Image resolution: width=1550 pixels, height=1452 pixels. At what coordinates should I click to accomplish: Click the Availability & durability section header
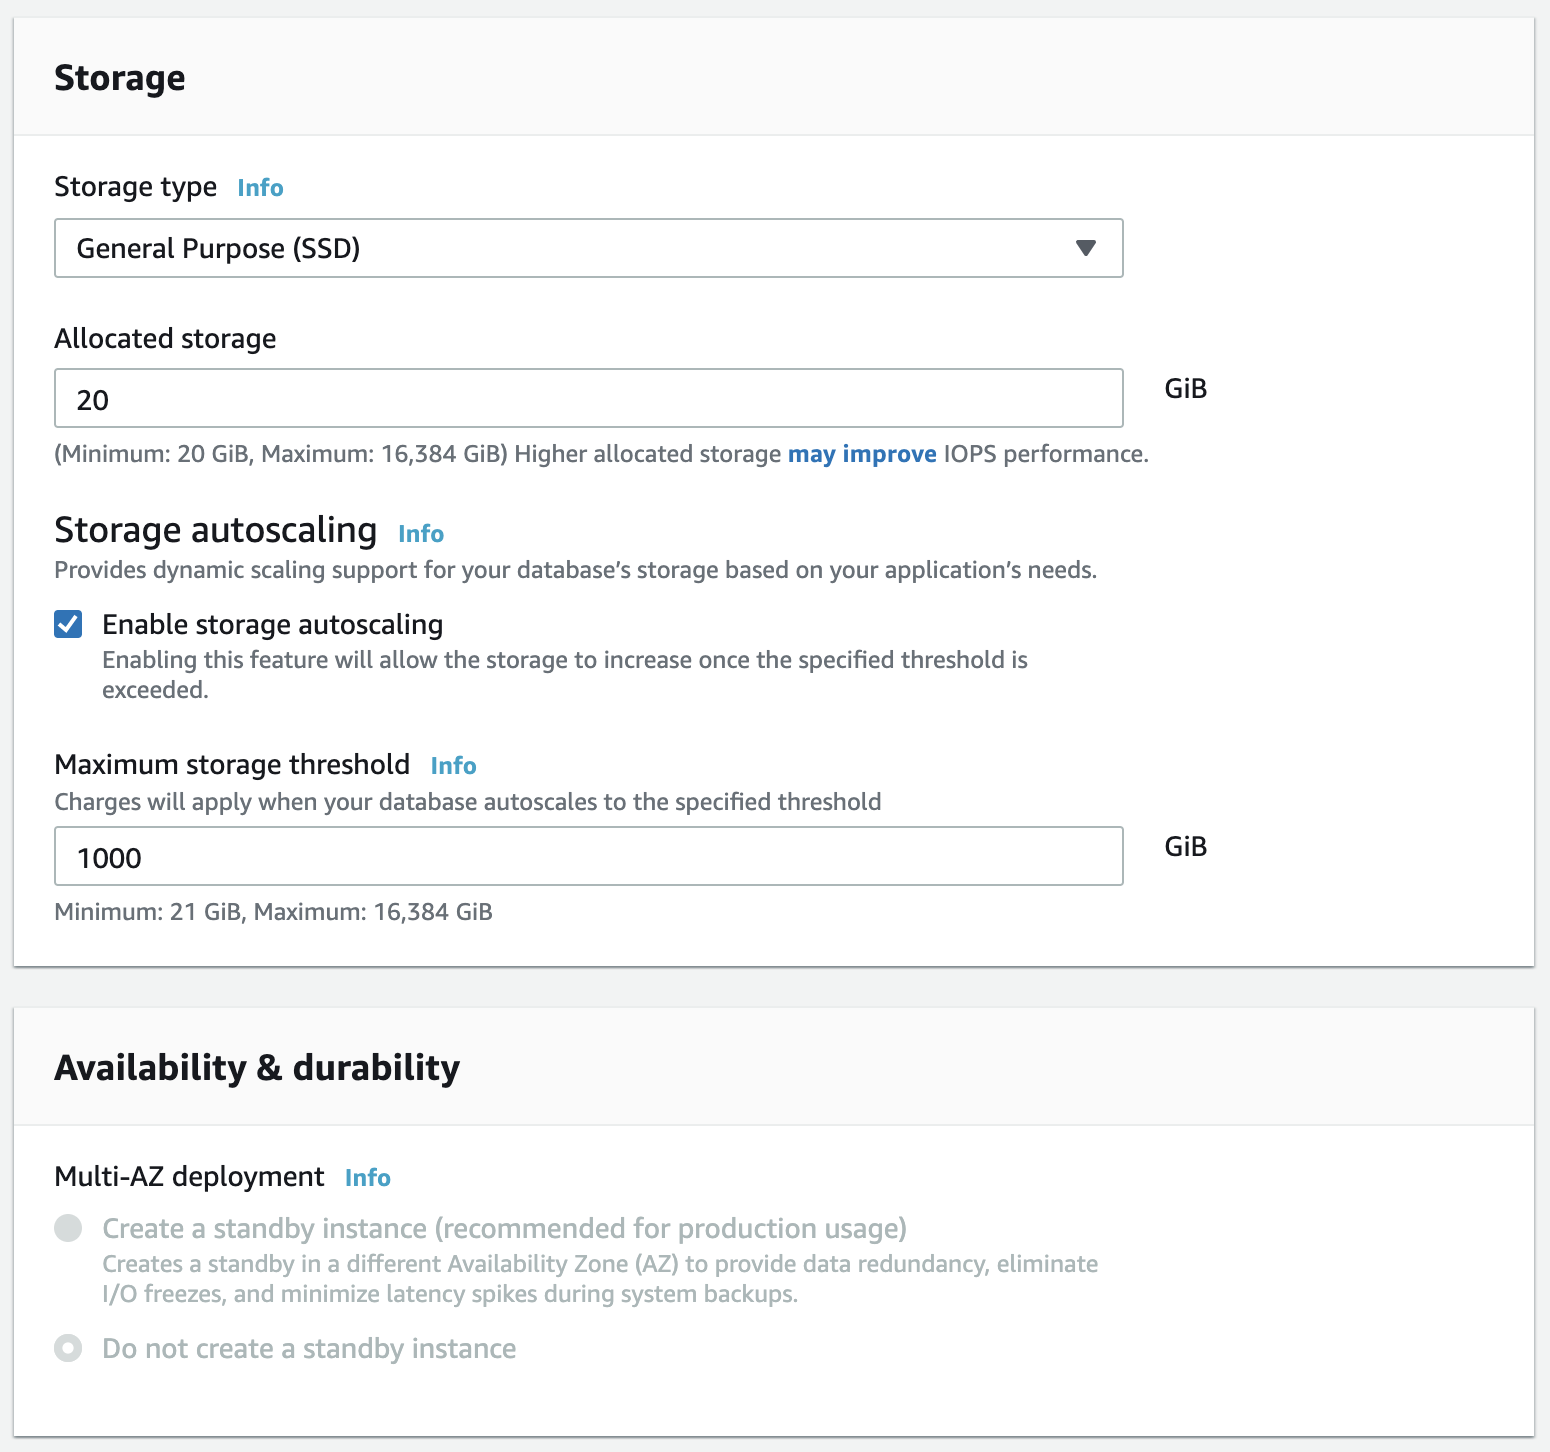click(x=257, y=1067)
